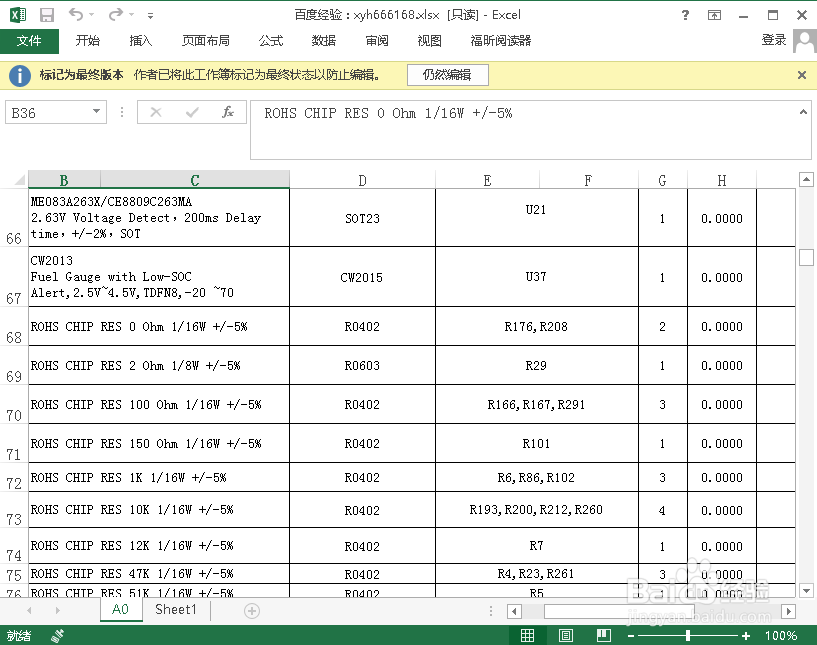817x645 pixels.
Task: Select Normal view icon in status bar
Action: [527, 635]
